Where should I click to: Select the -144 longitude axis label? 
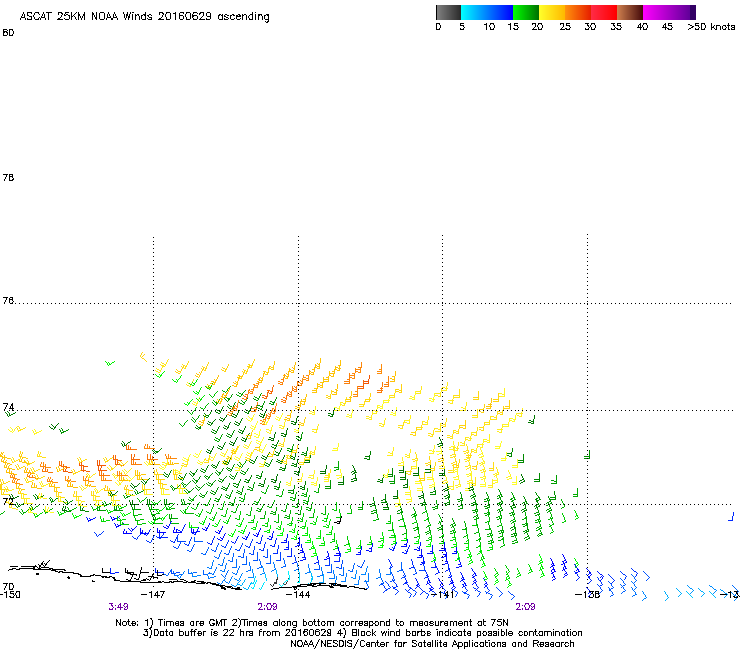click(x=298, y=594)
